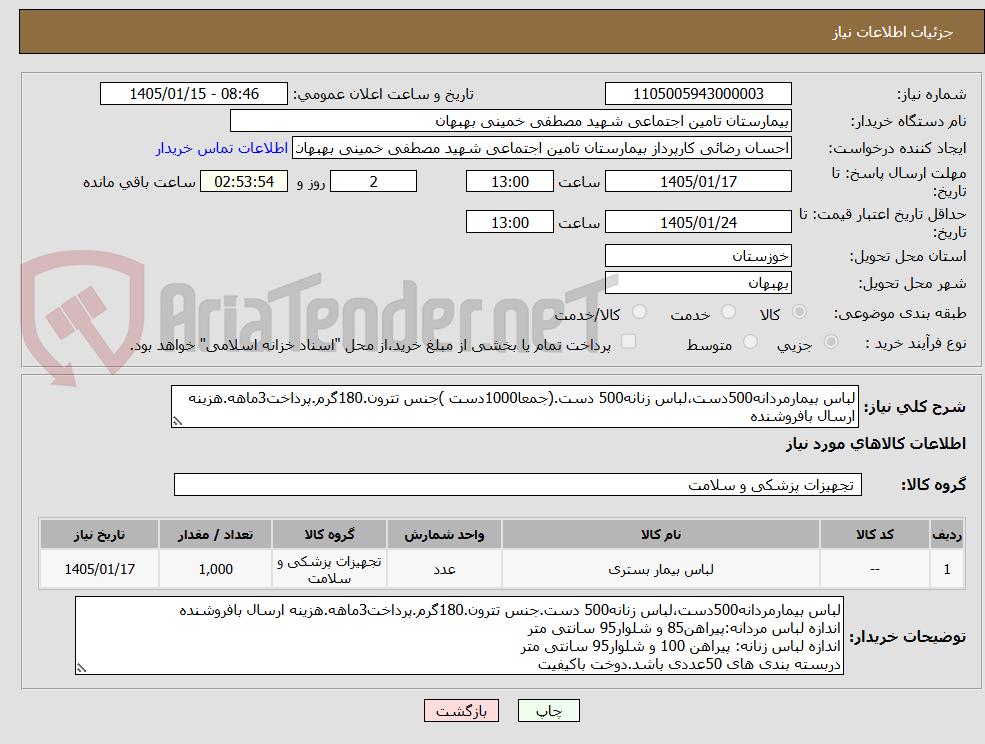Click the تاریخ نیاز column header
985x744 pixels.
click(99, 534)
